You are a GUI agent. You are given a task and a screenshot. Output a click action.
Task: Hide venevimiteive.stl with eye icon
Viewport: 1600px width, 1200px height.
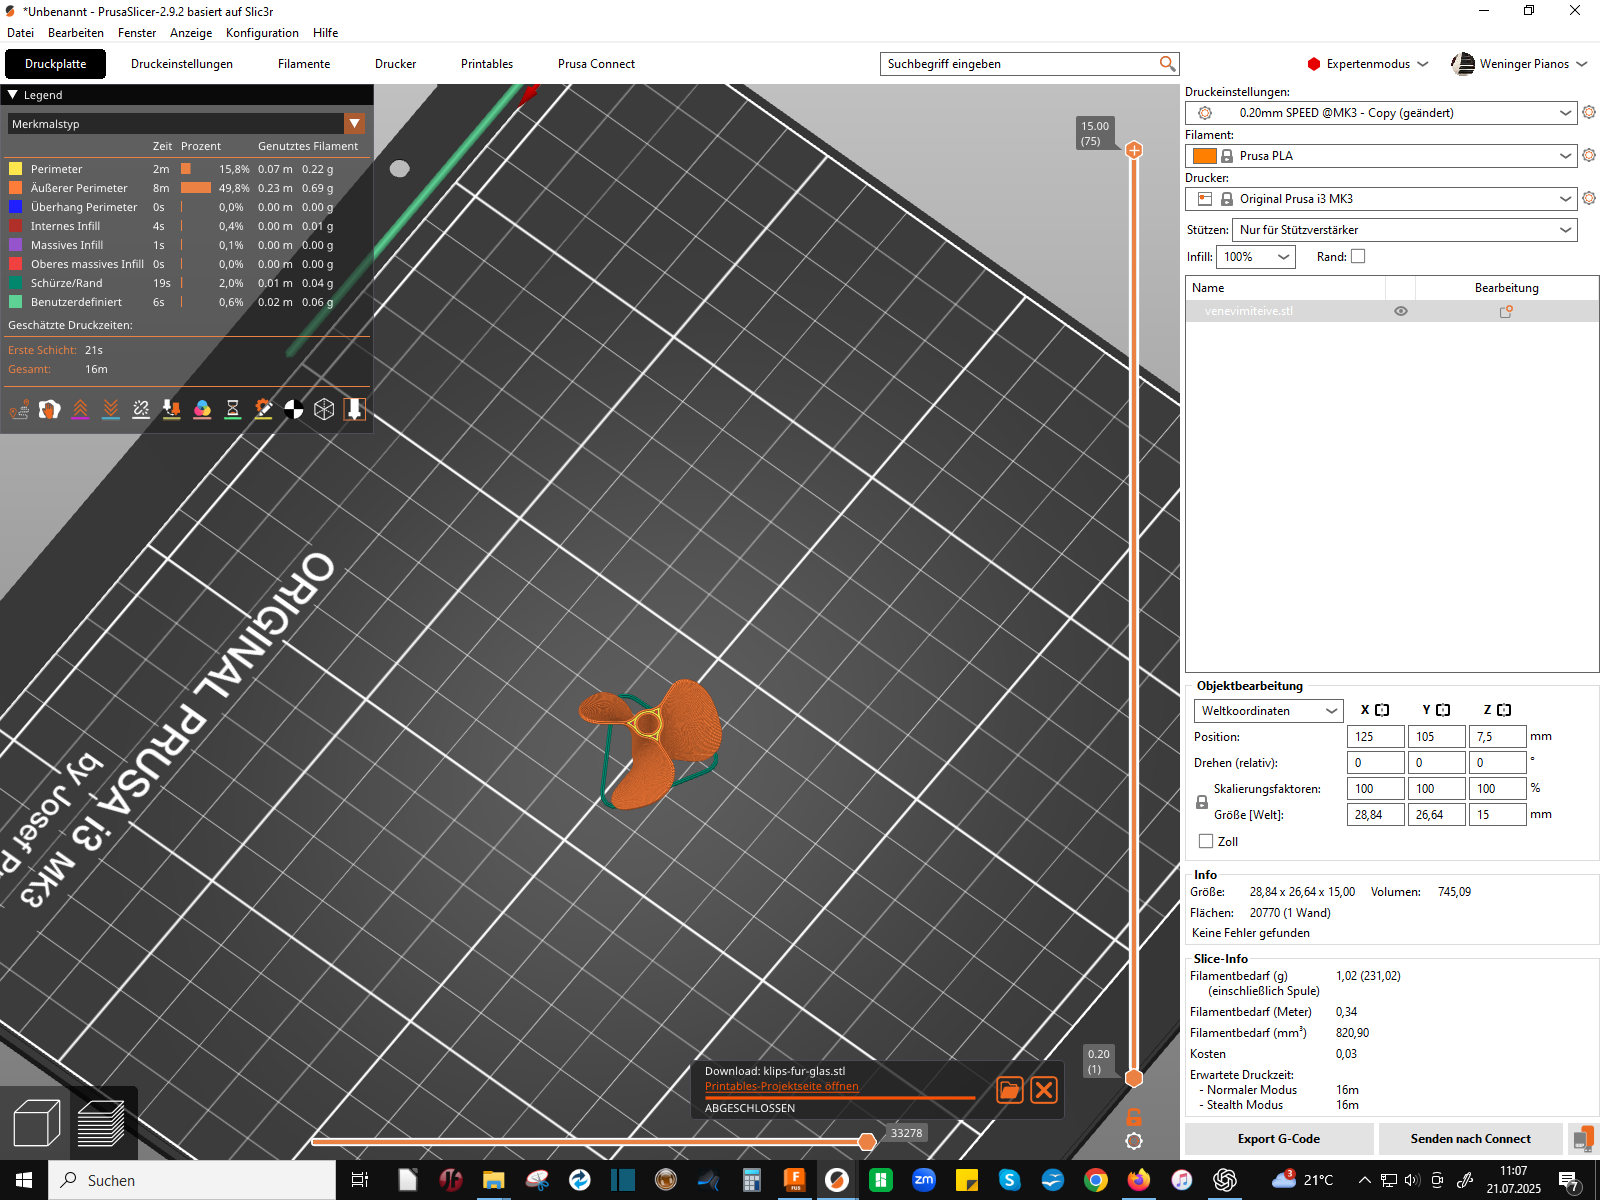pos(1401,311)
